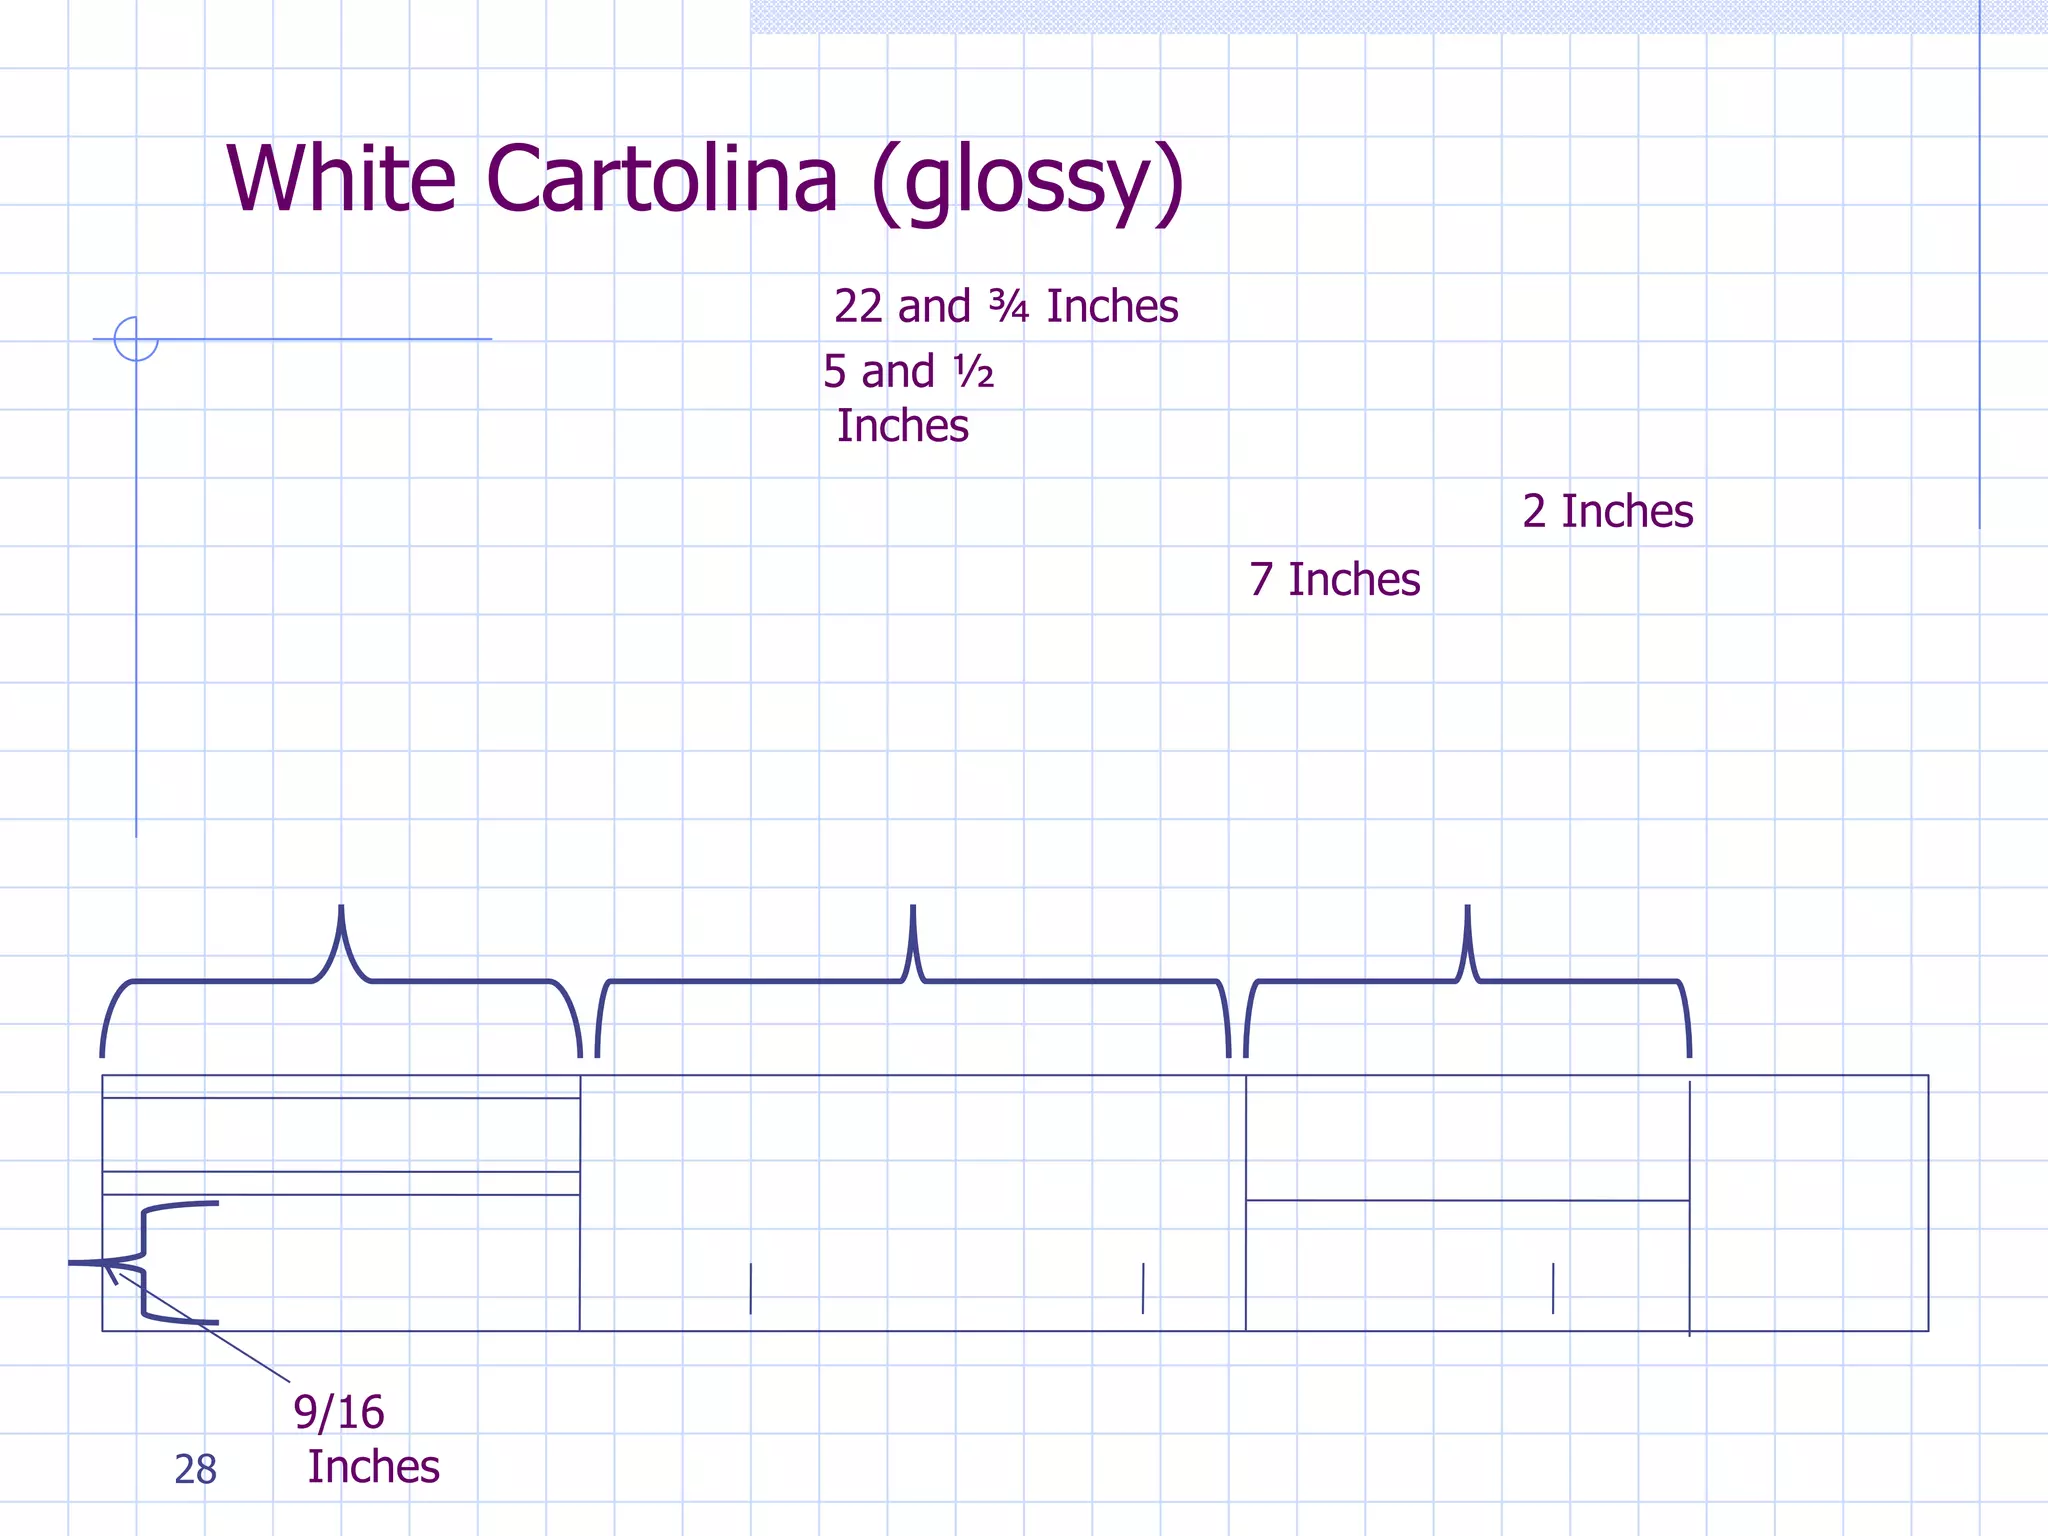
Task: Click the slide number 28
Action: tap(195, 1469)
